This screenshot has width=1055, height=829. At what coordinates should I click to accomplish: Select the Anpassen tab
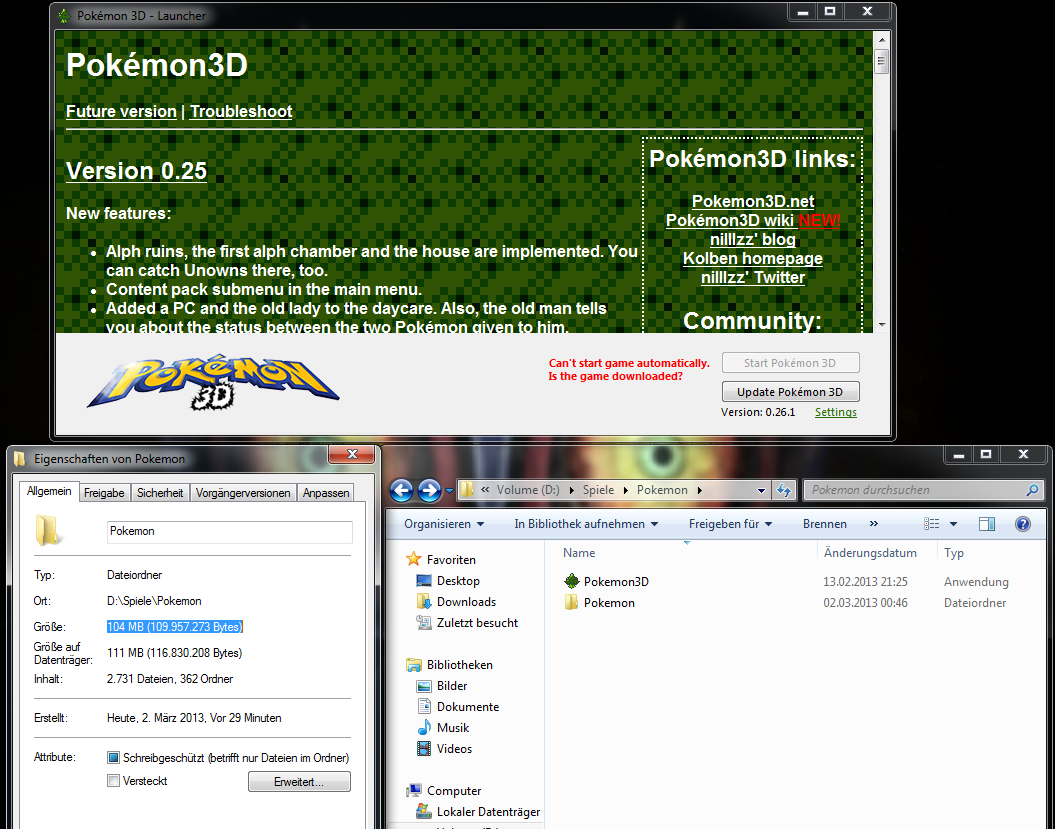click(326, 493)
